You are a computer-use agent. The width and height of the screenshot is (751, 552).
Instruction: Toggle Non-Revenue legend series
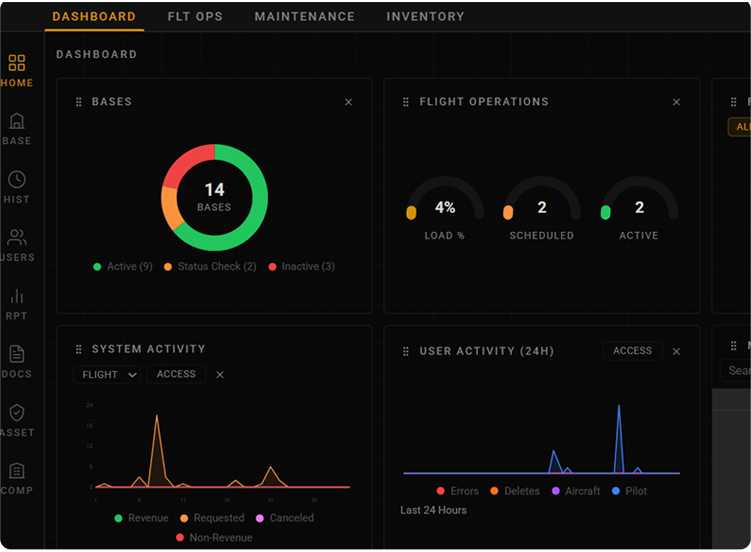pos(214,538)
